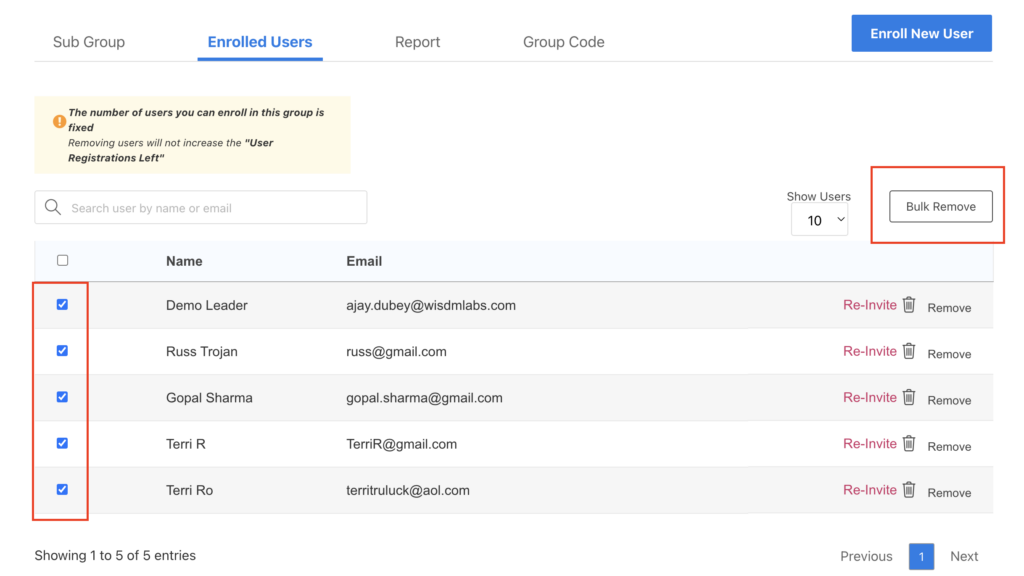This screenshot has height=576, width=1024.
Task: Click the search magnifier icon
Action: (53, 208)
